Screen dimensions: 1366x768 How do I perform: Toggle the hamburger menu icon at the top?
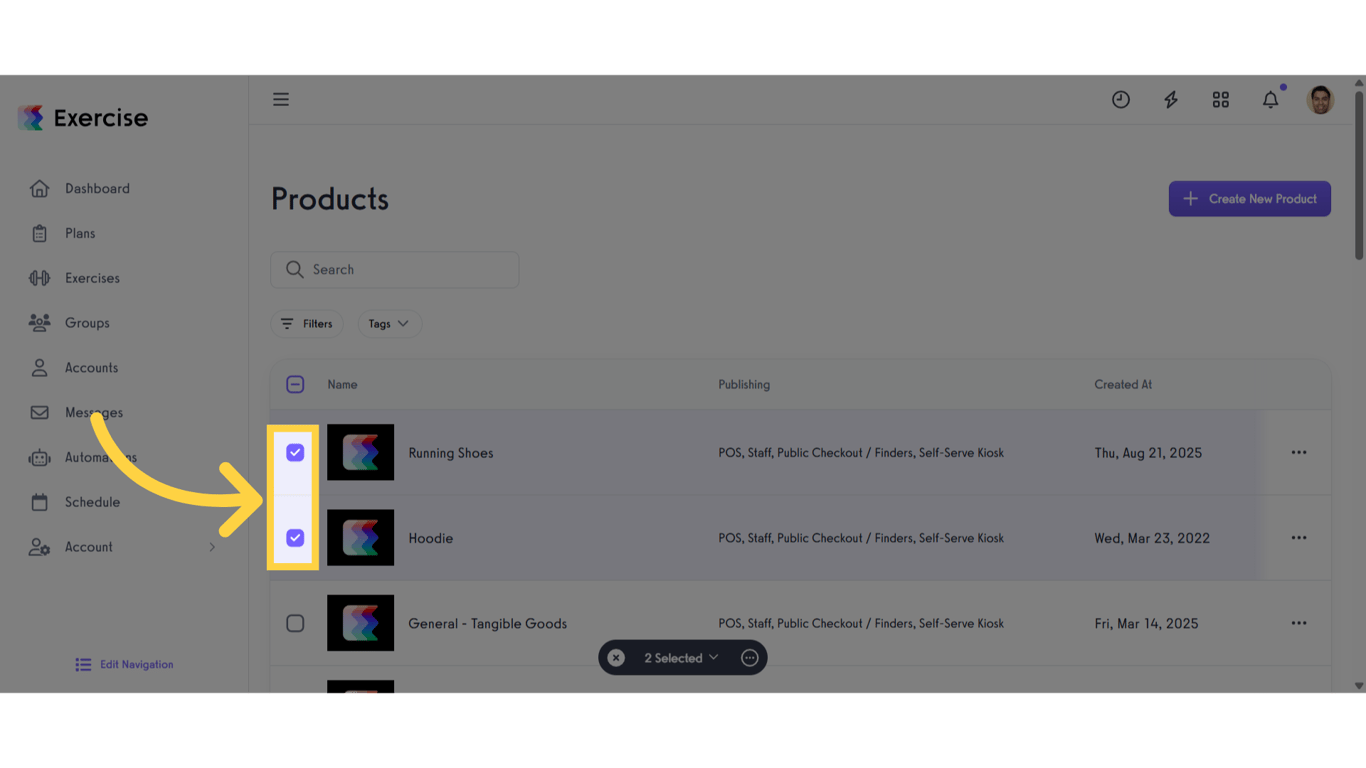[x=281, y=99]
